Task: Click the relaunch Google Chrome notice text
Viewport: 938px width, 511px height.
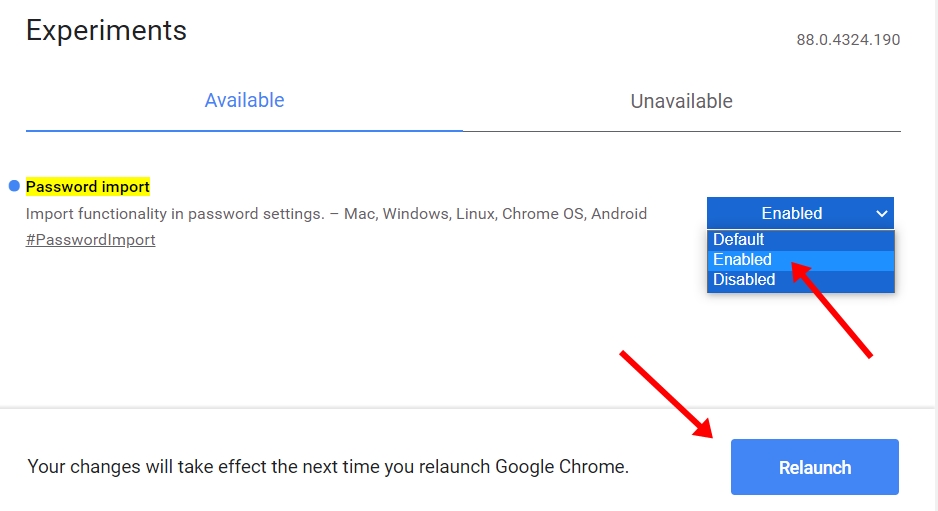Action: pyautogui.click(x=328, y=467)
